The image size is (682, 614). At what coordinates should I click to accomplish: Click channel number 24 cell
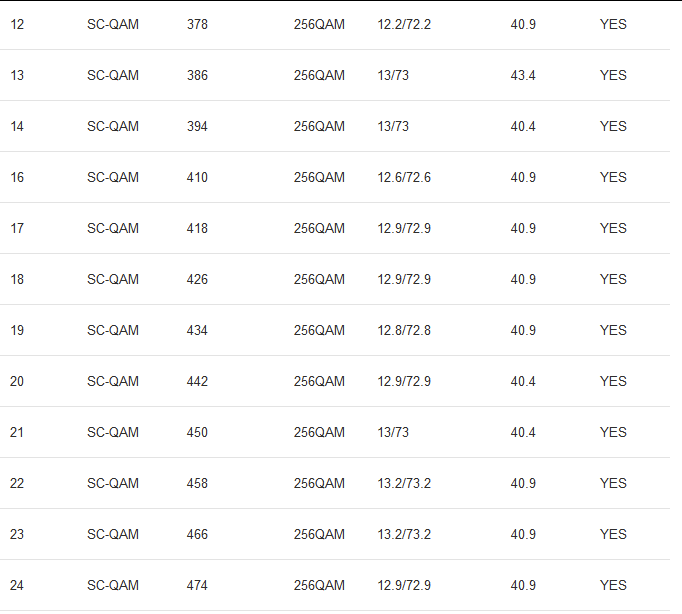[17, 585]
